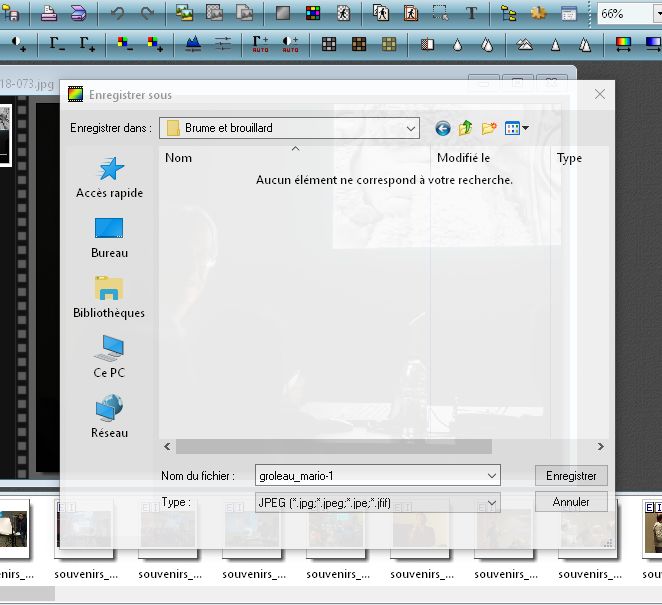Open the image explorer tree icon
The image size is (662, 605).
pos(508,14)
